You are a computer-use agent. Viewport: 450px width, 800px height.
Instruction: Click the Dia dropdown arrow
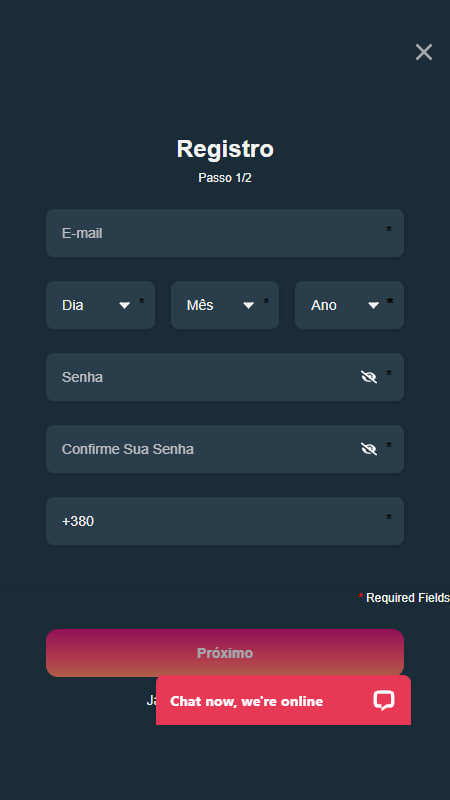pyautogui.click(x=124, y=306)
